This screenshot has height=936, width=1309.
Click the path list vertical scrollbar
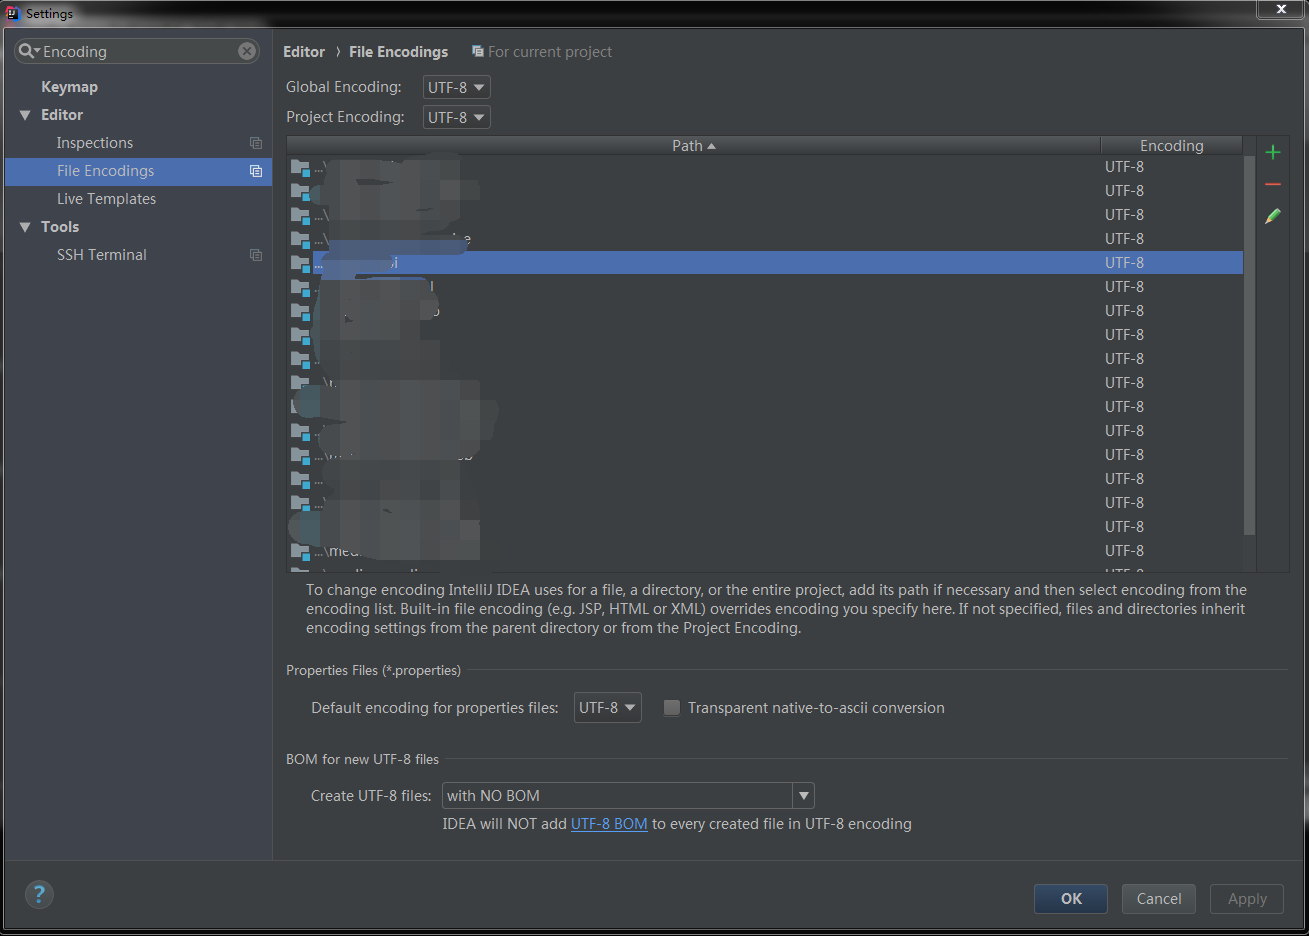(x=1249, y=345)
